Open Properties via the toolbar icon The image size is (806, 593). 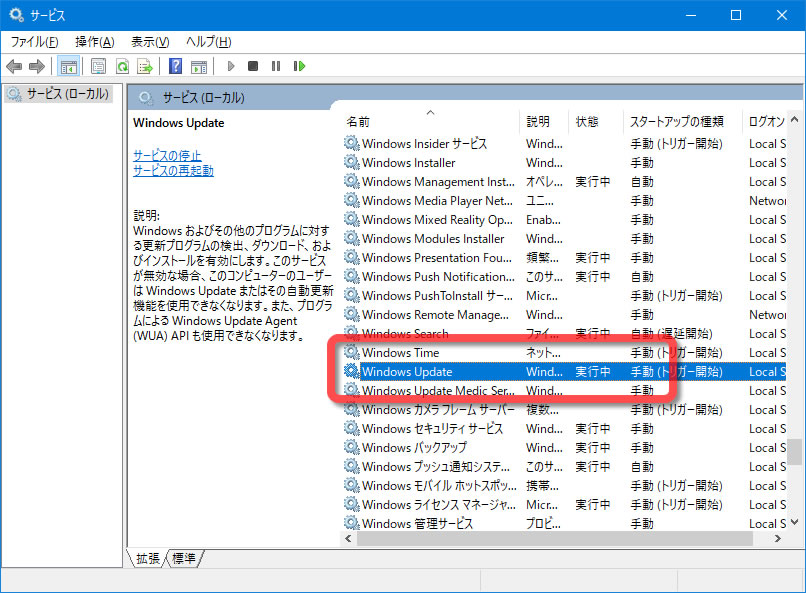coord(98,66)
